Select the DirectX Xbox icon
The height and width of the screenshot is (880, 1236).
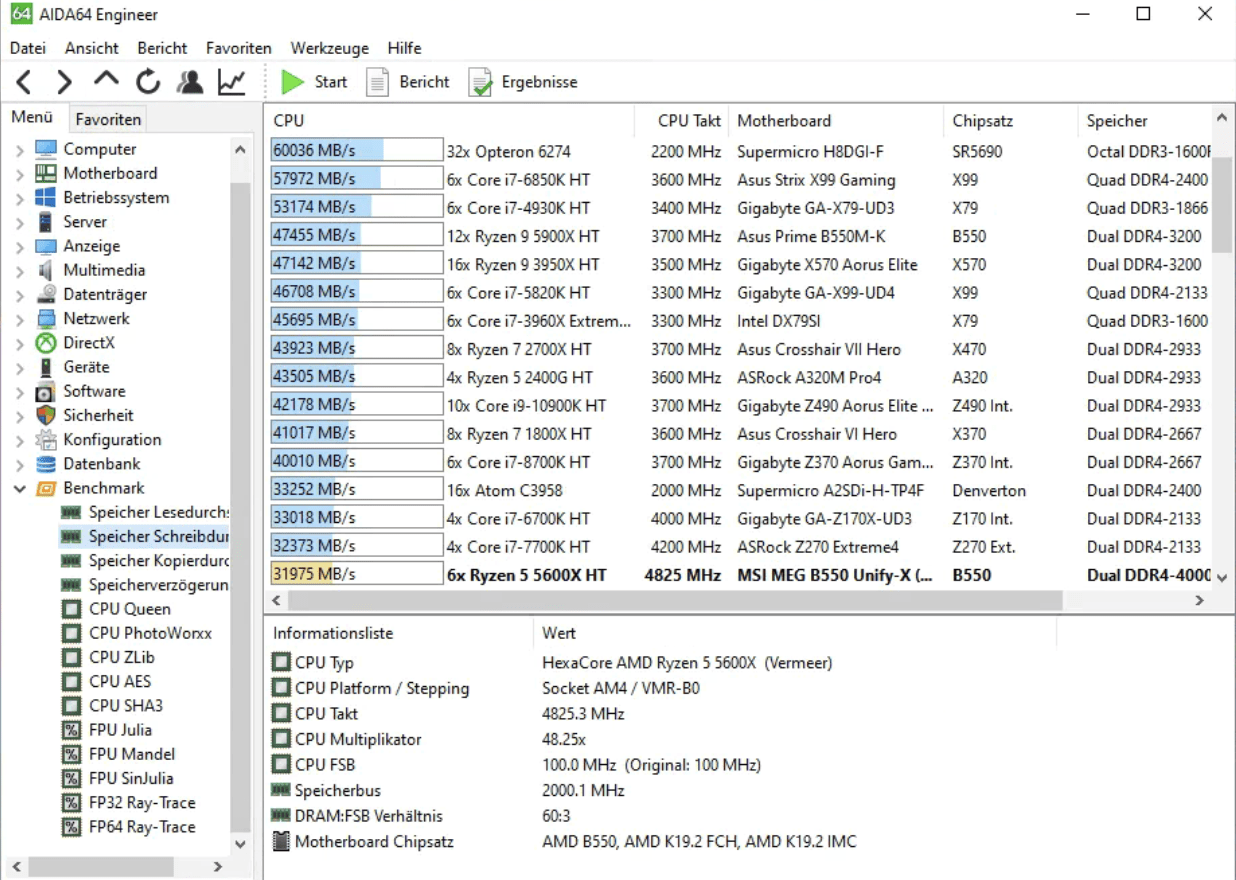[46, 343]
